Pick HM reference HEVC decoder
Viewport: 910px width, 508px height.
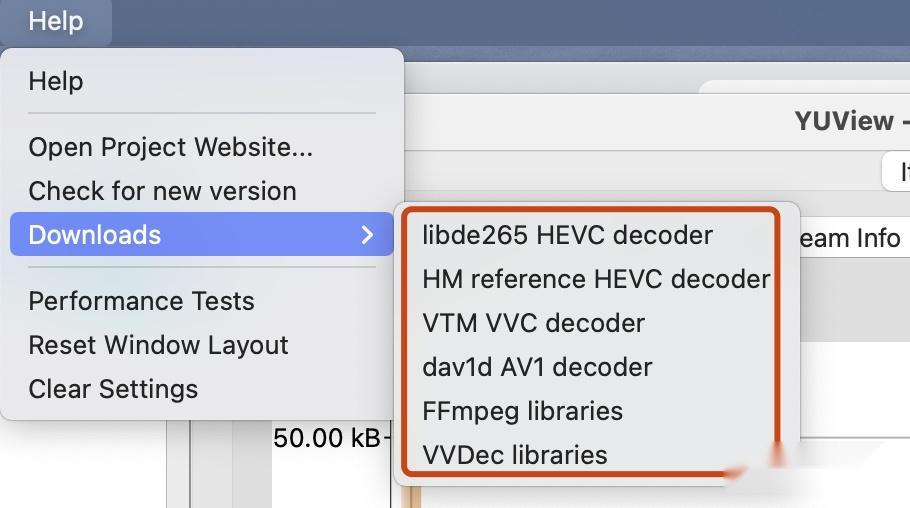point(596,279)
